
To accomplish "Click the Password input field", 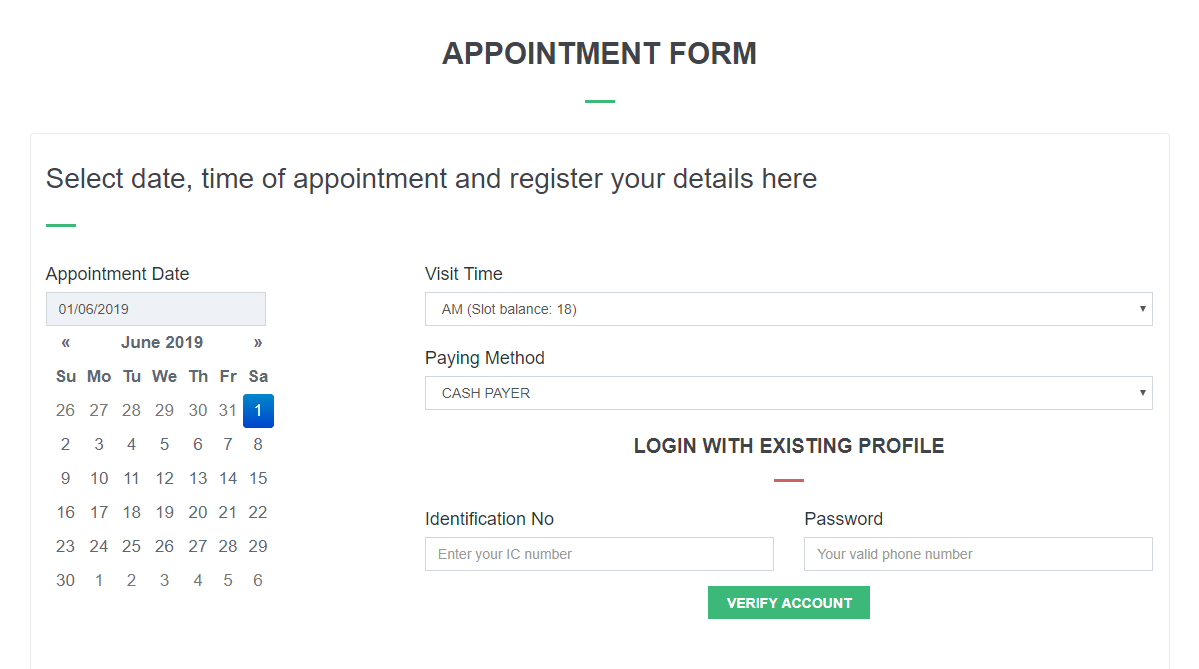I will 978,554.
